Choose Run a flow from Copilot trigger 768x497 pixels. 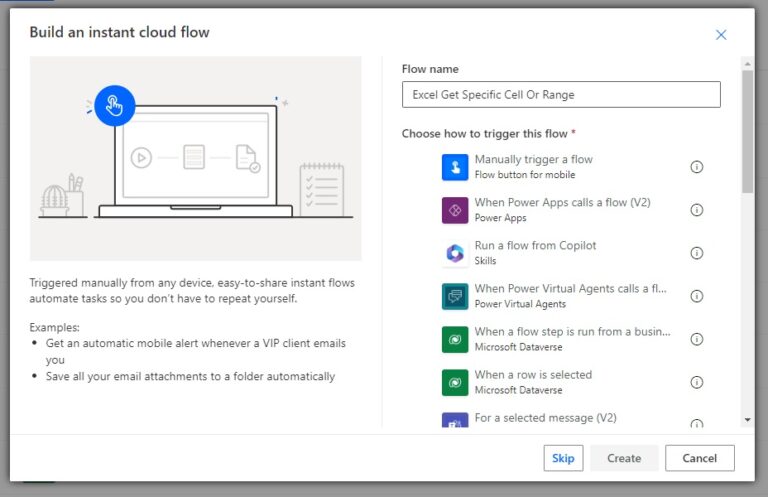coord(535,246)
